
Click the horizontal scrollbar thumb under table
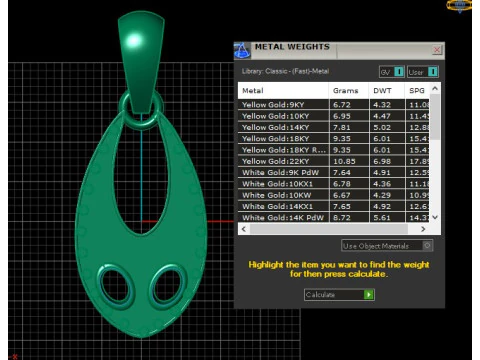(x=329, y=229)
